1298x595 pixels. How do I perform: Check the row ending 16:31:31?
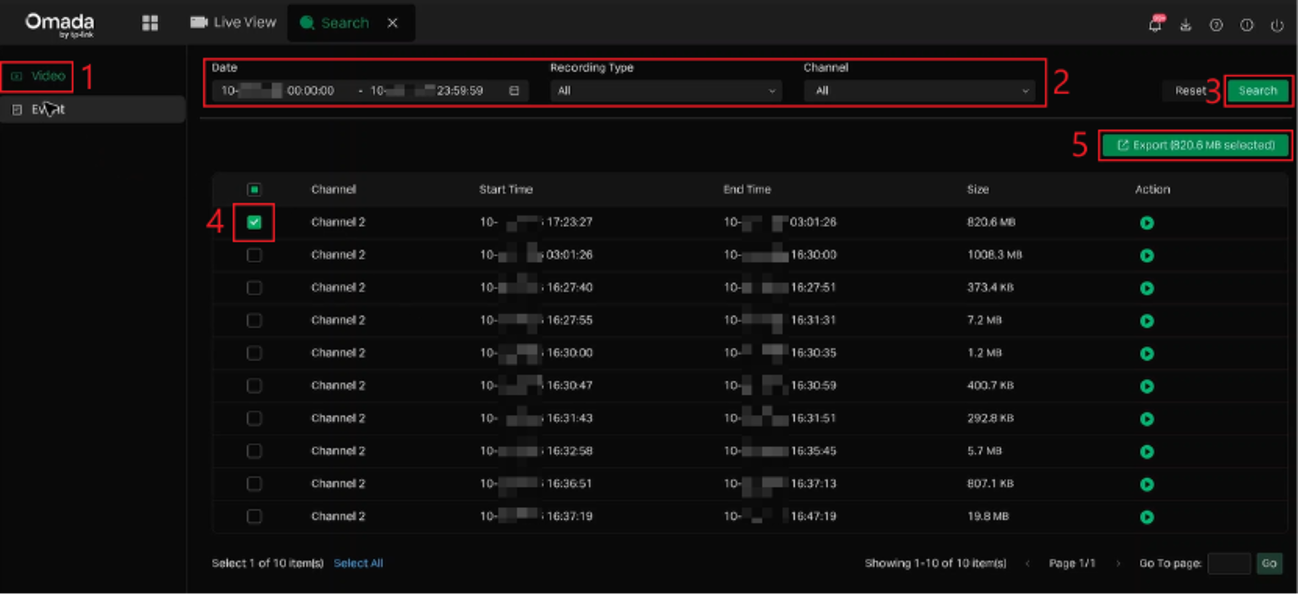pos(254,320)
